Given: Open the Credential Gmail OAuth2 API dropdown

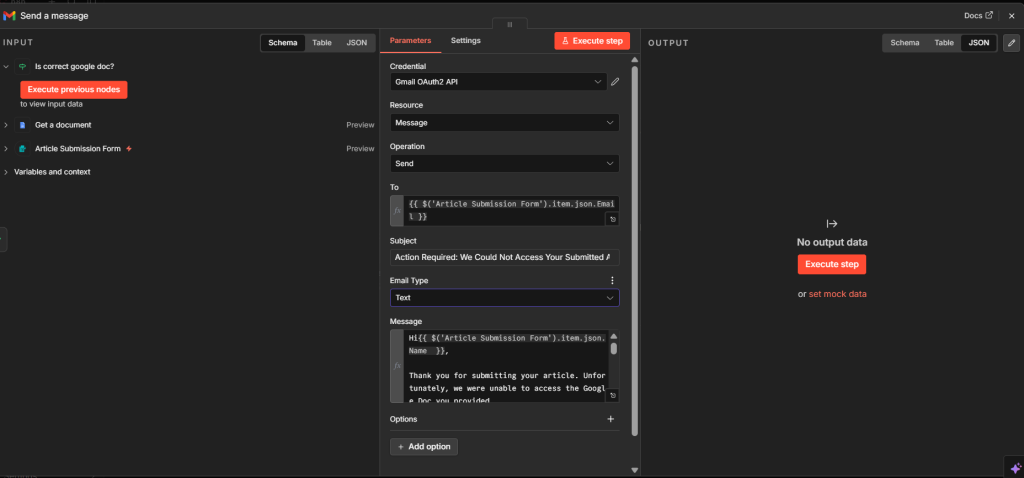Looking at the screenshot, I should click(x=498, y=82).
